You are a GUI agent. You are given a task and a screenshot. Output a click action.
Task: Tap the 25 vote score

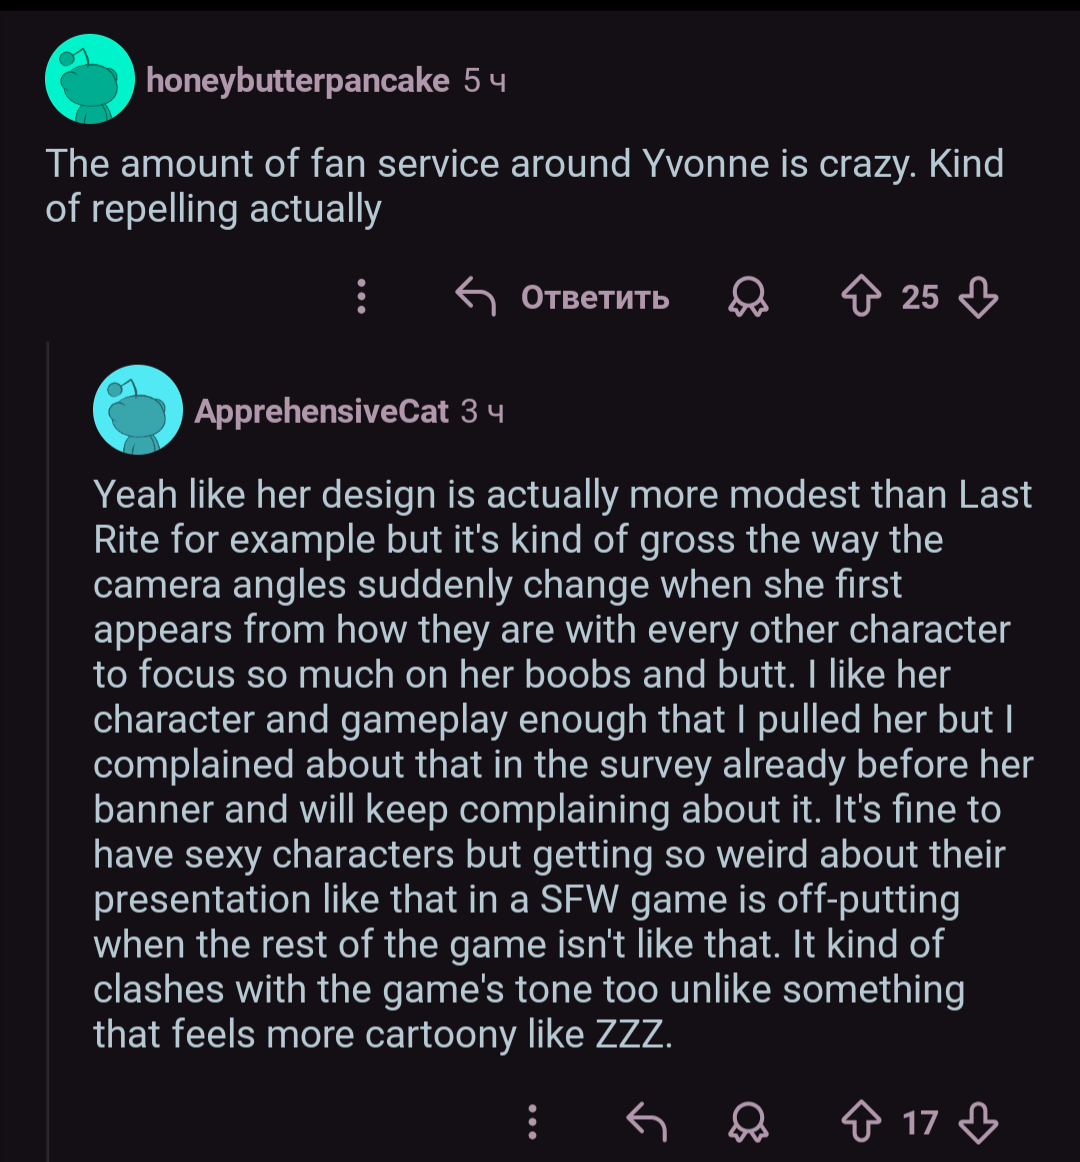coord(919,297)
